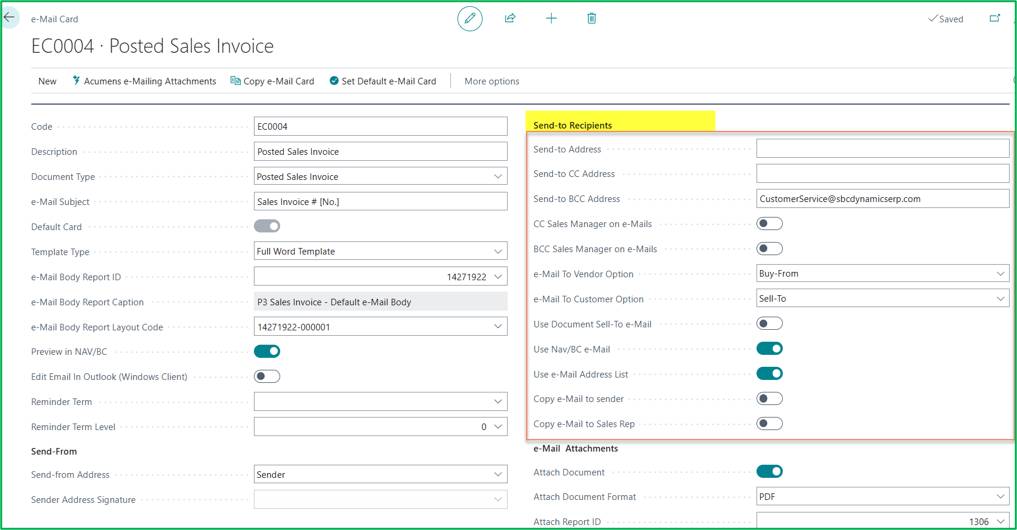The width and height of the screenshot is (1017, 530).
Task: Click the e-Mail Card breadcrumb title
Action: click(x=54, y=19)
